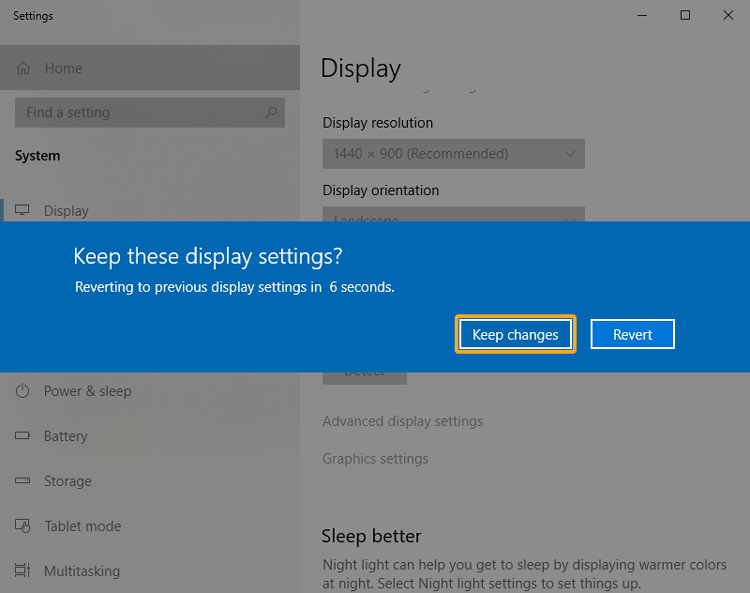Select the Battery icon in sidebar
The width and height of the screenshot is (750, 593).
point(22,436)
